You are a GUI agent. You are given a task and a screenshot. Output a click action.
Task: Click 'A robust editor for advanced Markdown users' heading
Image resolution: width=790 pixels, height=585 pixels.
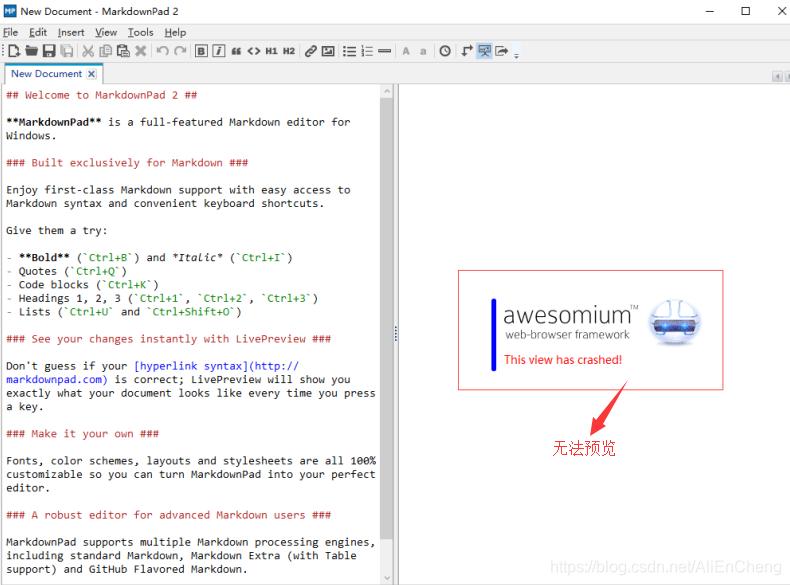coord(168,515)
